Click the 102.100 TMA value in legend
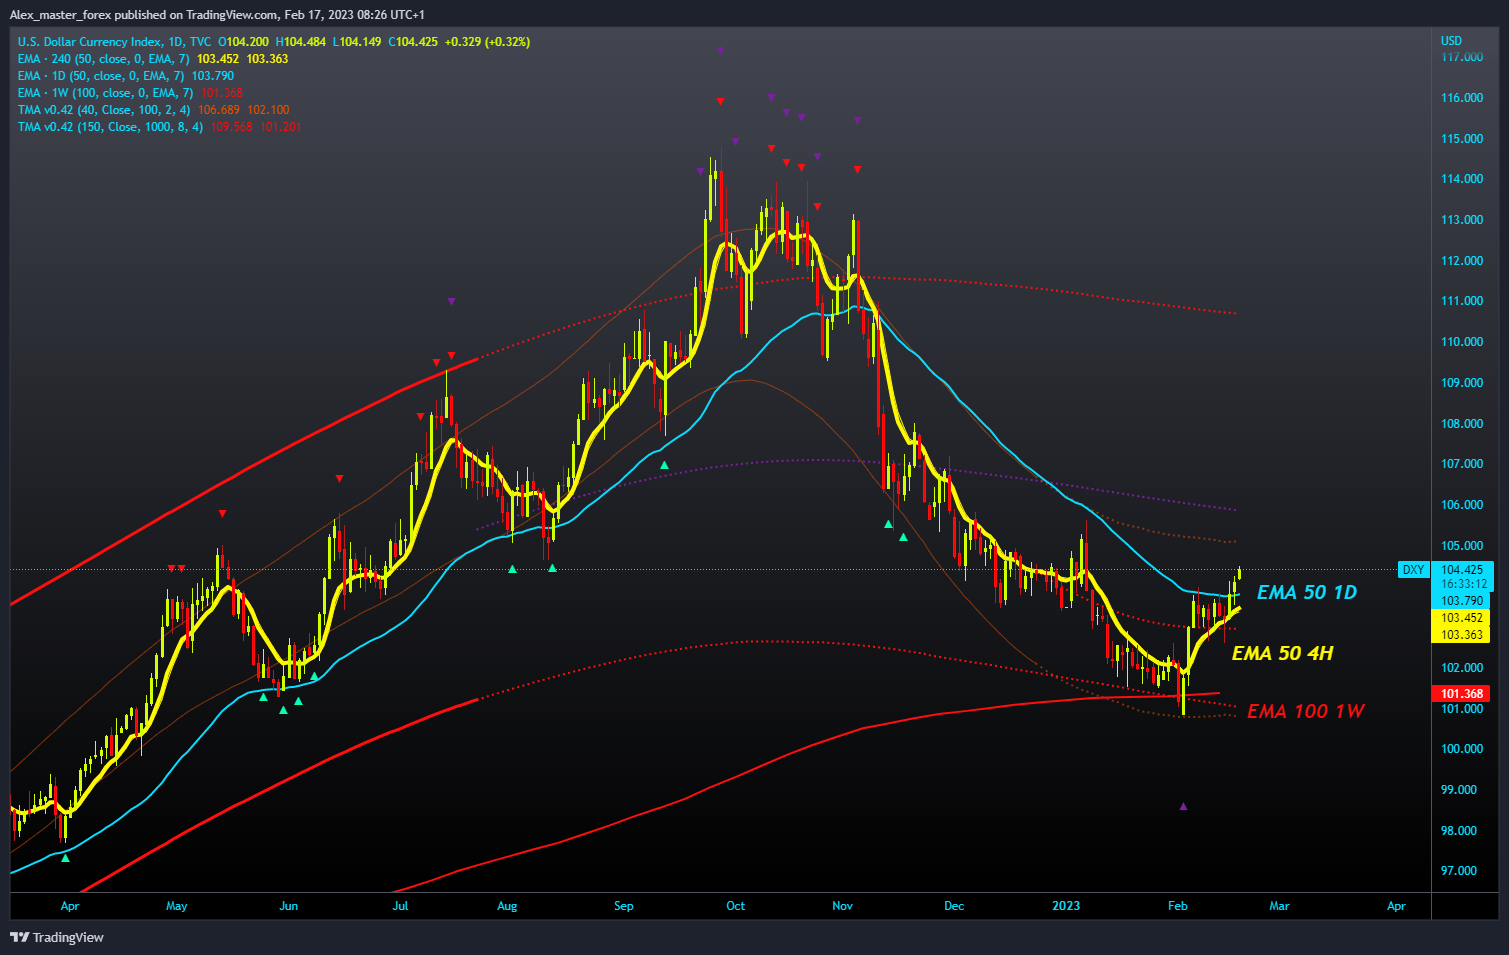The width and height of the screenshot is (1509, 955). pyautogui.click(x=268, y=110)
